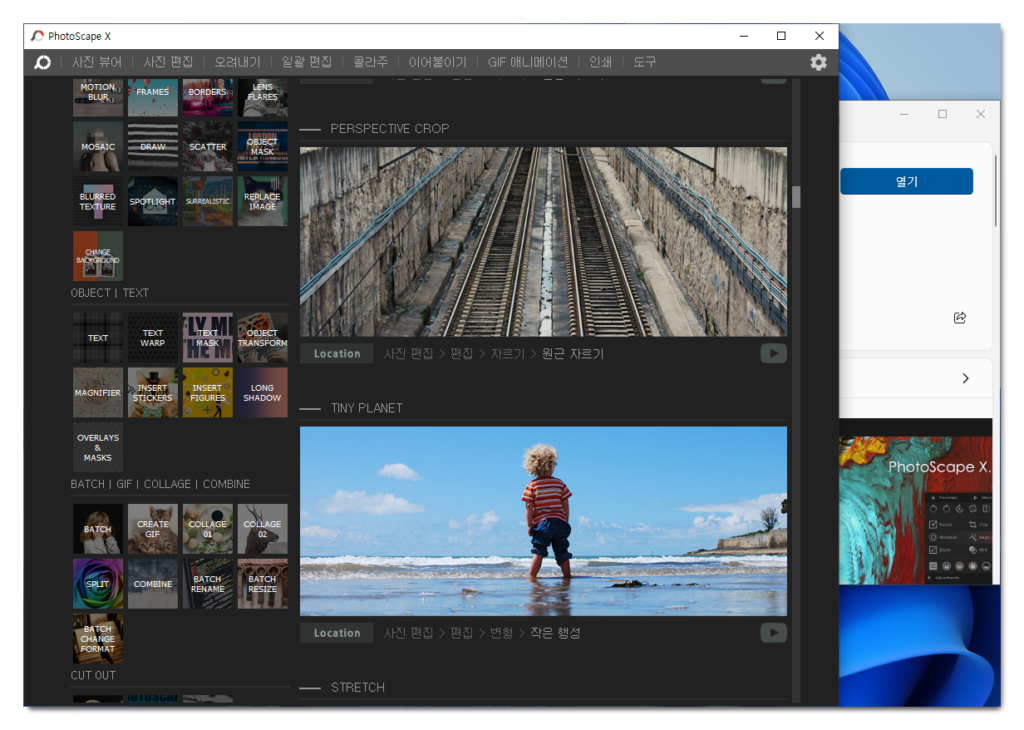Click the TINY PLANET section heading
The height and width of the screenshot is (730, 1024).
(x=366, y=408)
